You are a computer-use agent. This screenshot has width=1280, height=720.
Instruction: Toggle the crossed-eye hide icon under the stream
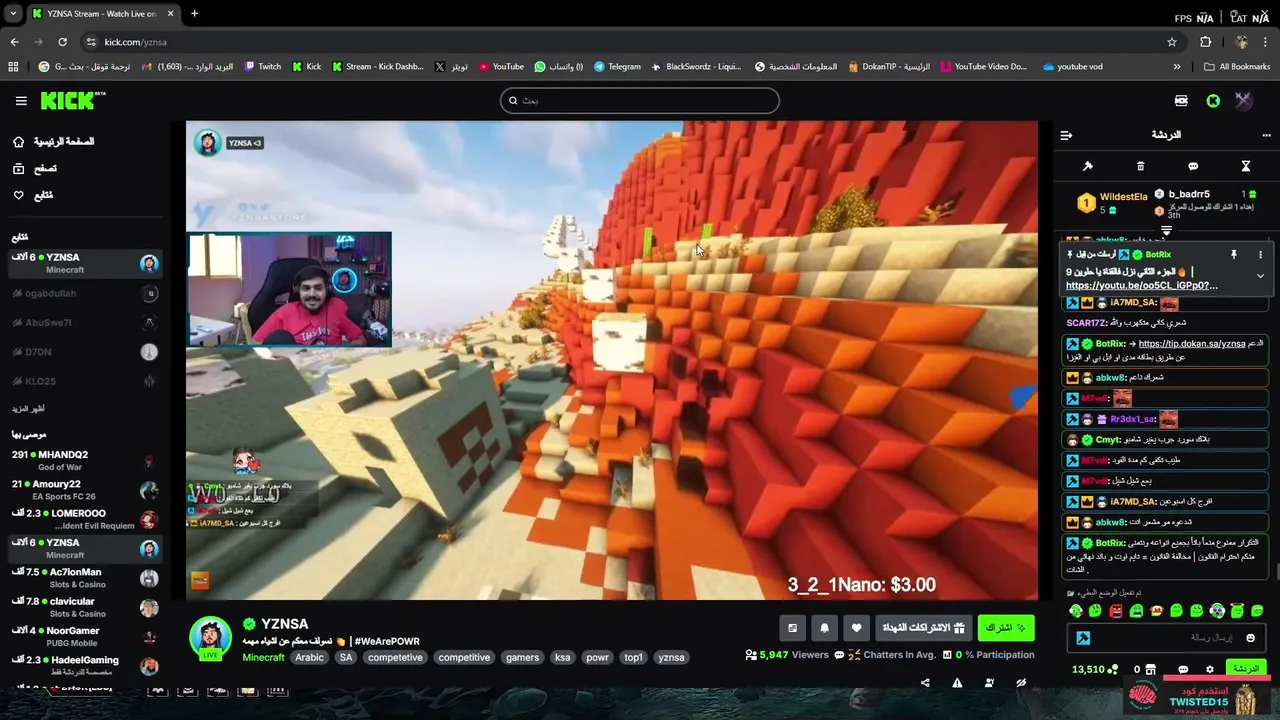pyautogui.click(x=1021, y=684)
